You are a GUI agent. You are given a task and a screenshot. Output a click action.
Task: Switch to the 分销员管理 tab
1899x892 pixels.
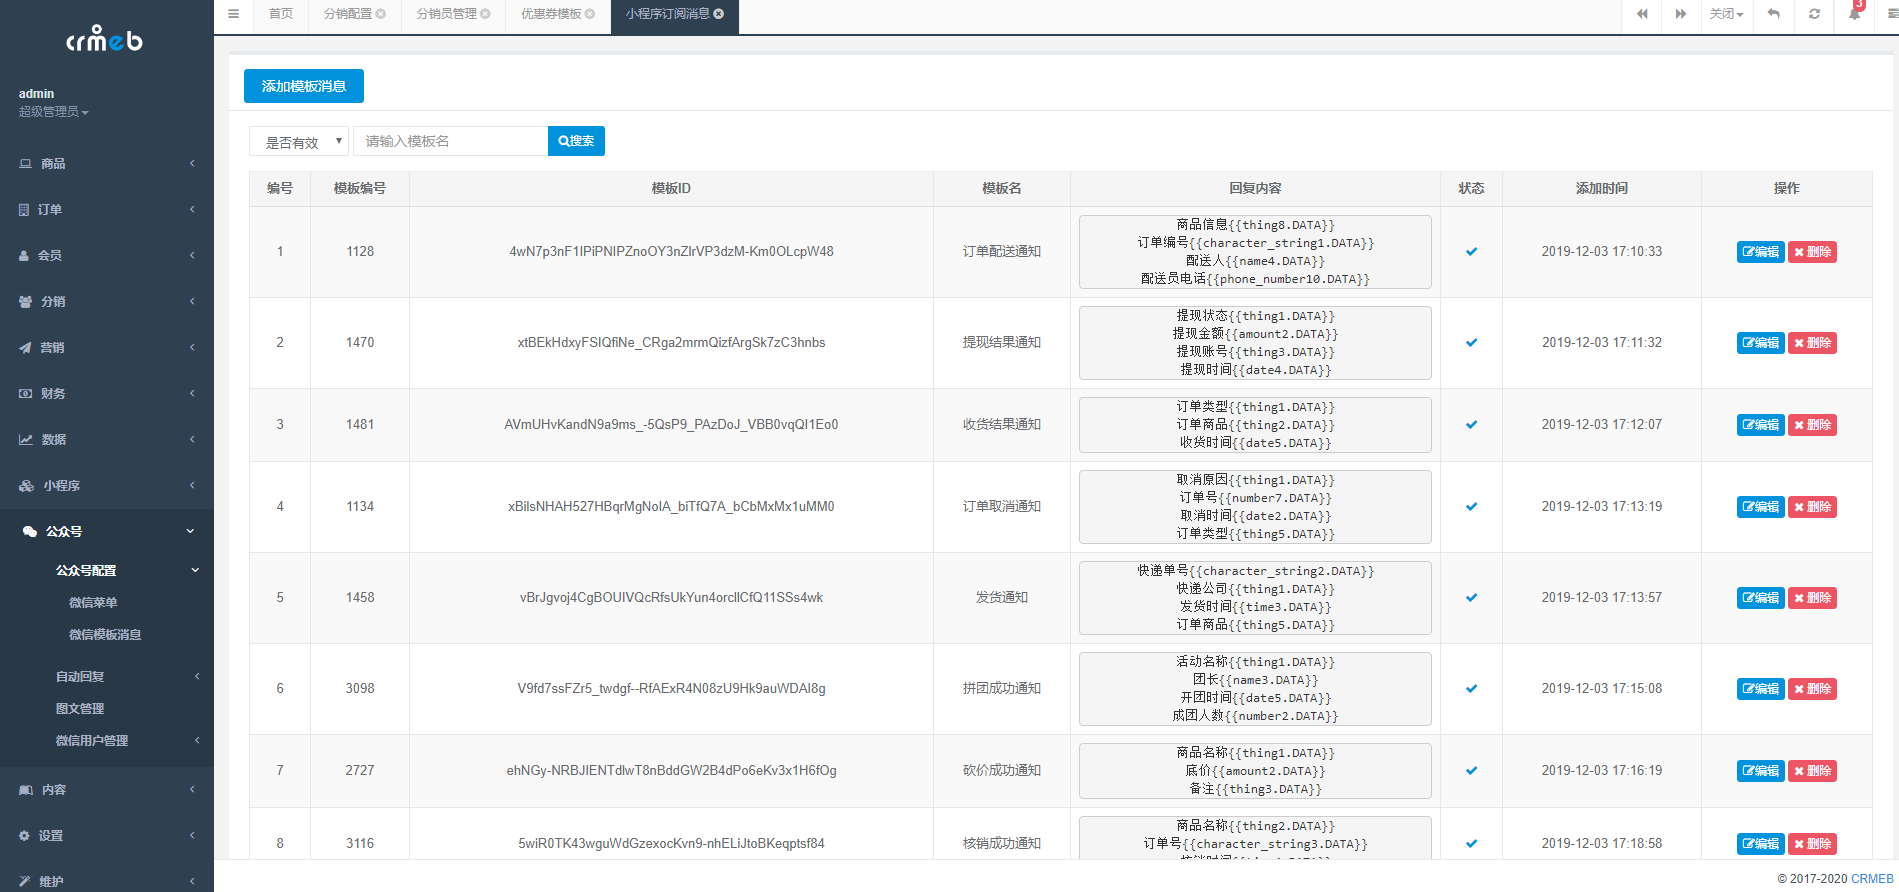pyautogui.click(x=447, y=14)
